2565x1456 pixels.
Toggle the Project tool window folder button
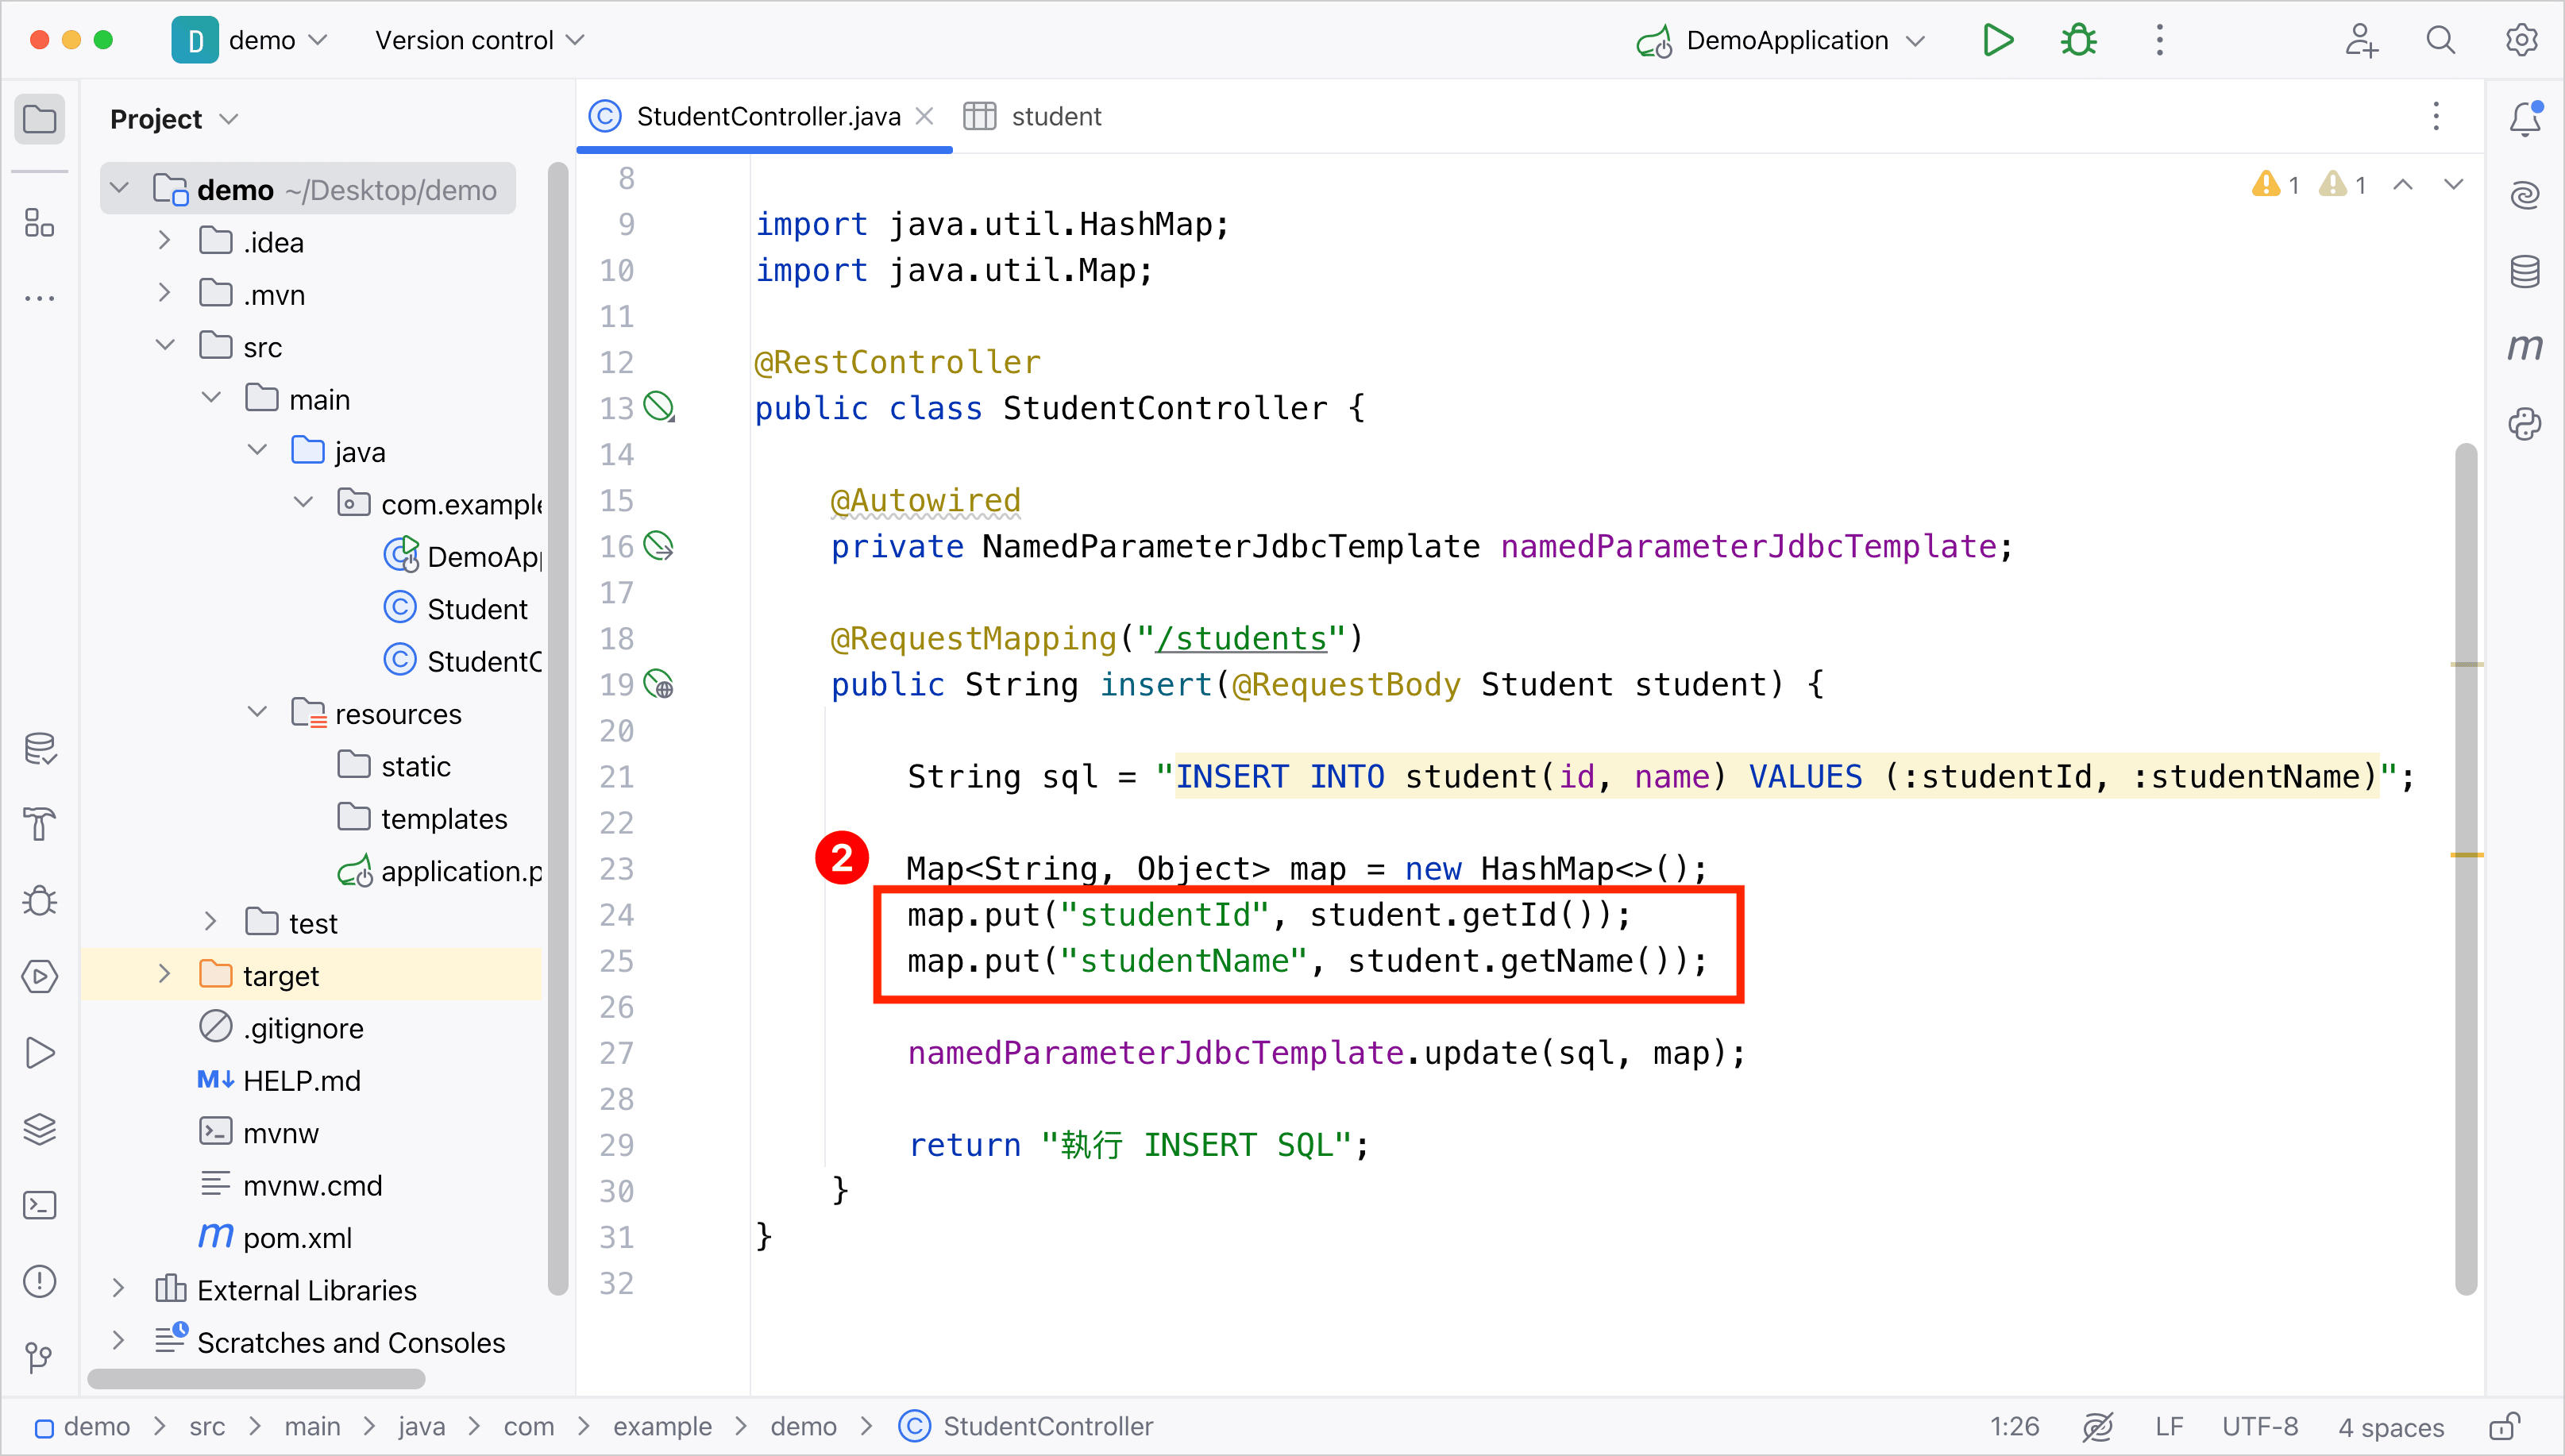40,119
